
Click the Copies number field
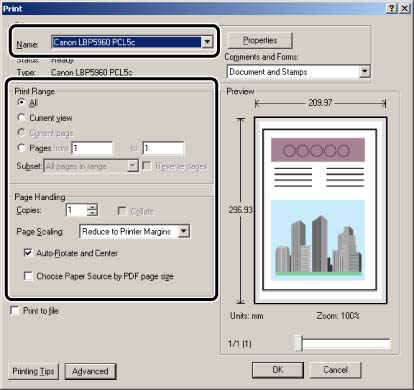point(76,210)
